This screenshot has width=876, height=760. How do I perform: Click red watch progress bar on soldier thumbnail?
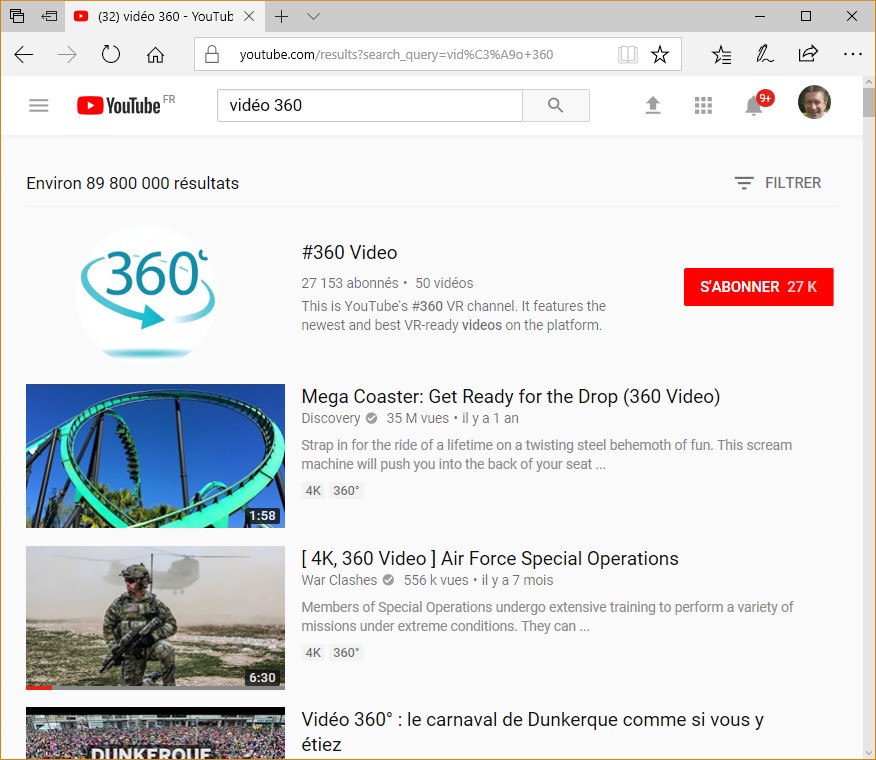(x=39, y=688)
